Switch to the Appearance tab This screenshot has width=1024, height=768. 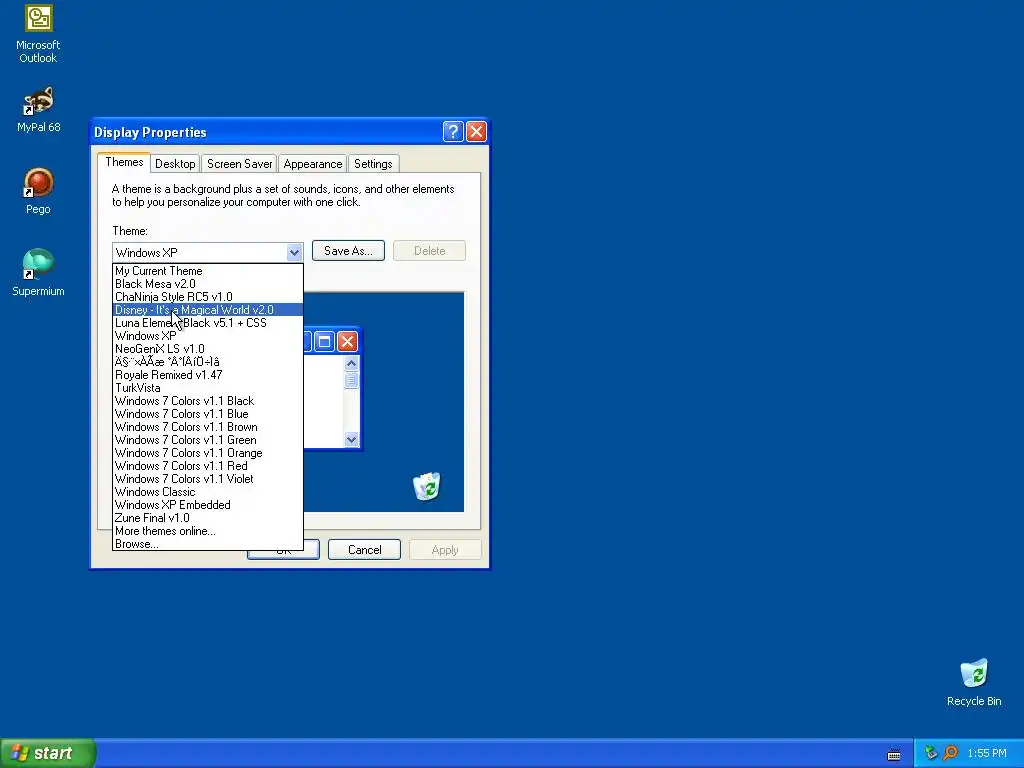312,164
